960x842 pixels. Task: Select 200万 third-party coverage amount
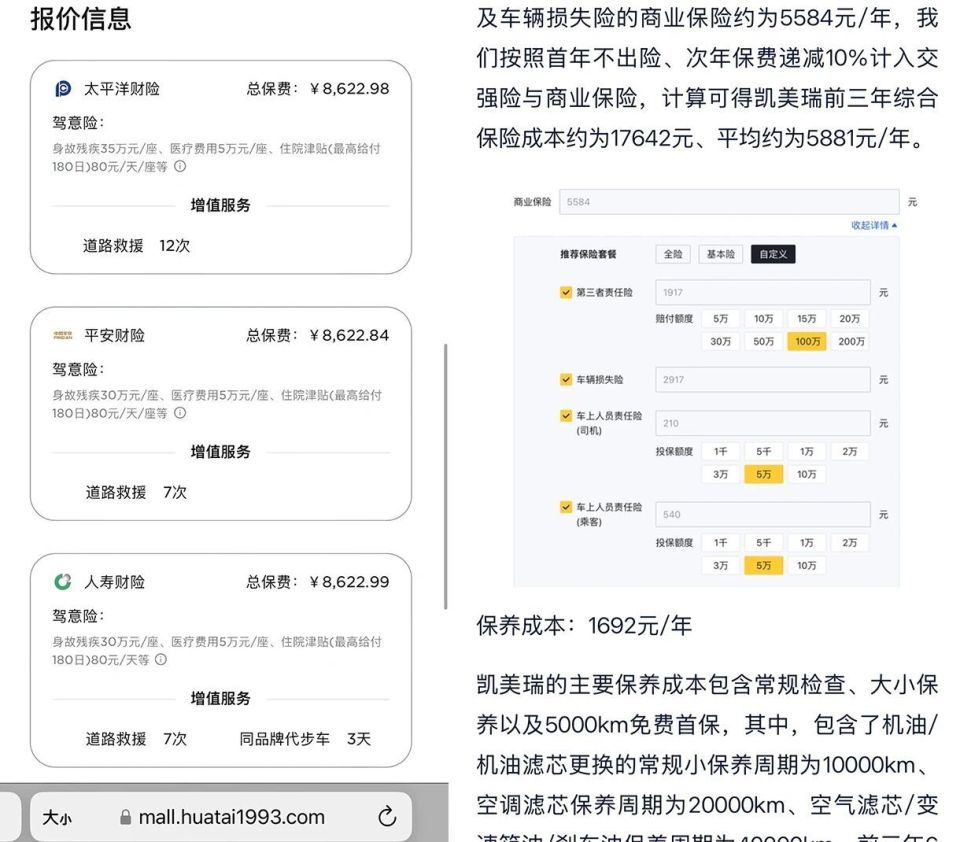849,341
